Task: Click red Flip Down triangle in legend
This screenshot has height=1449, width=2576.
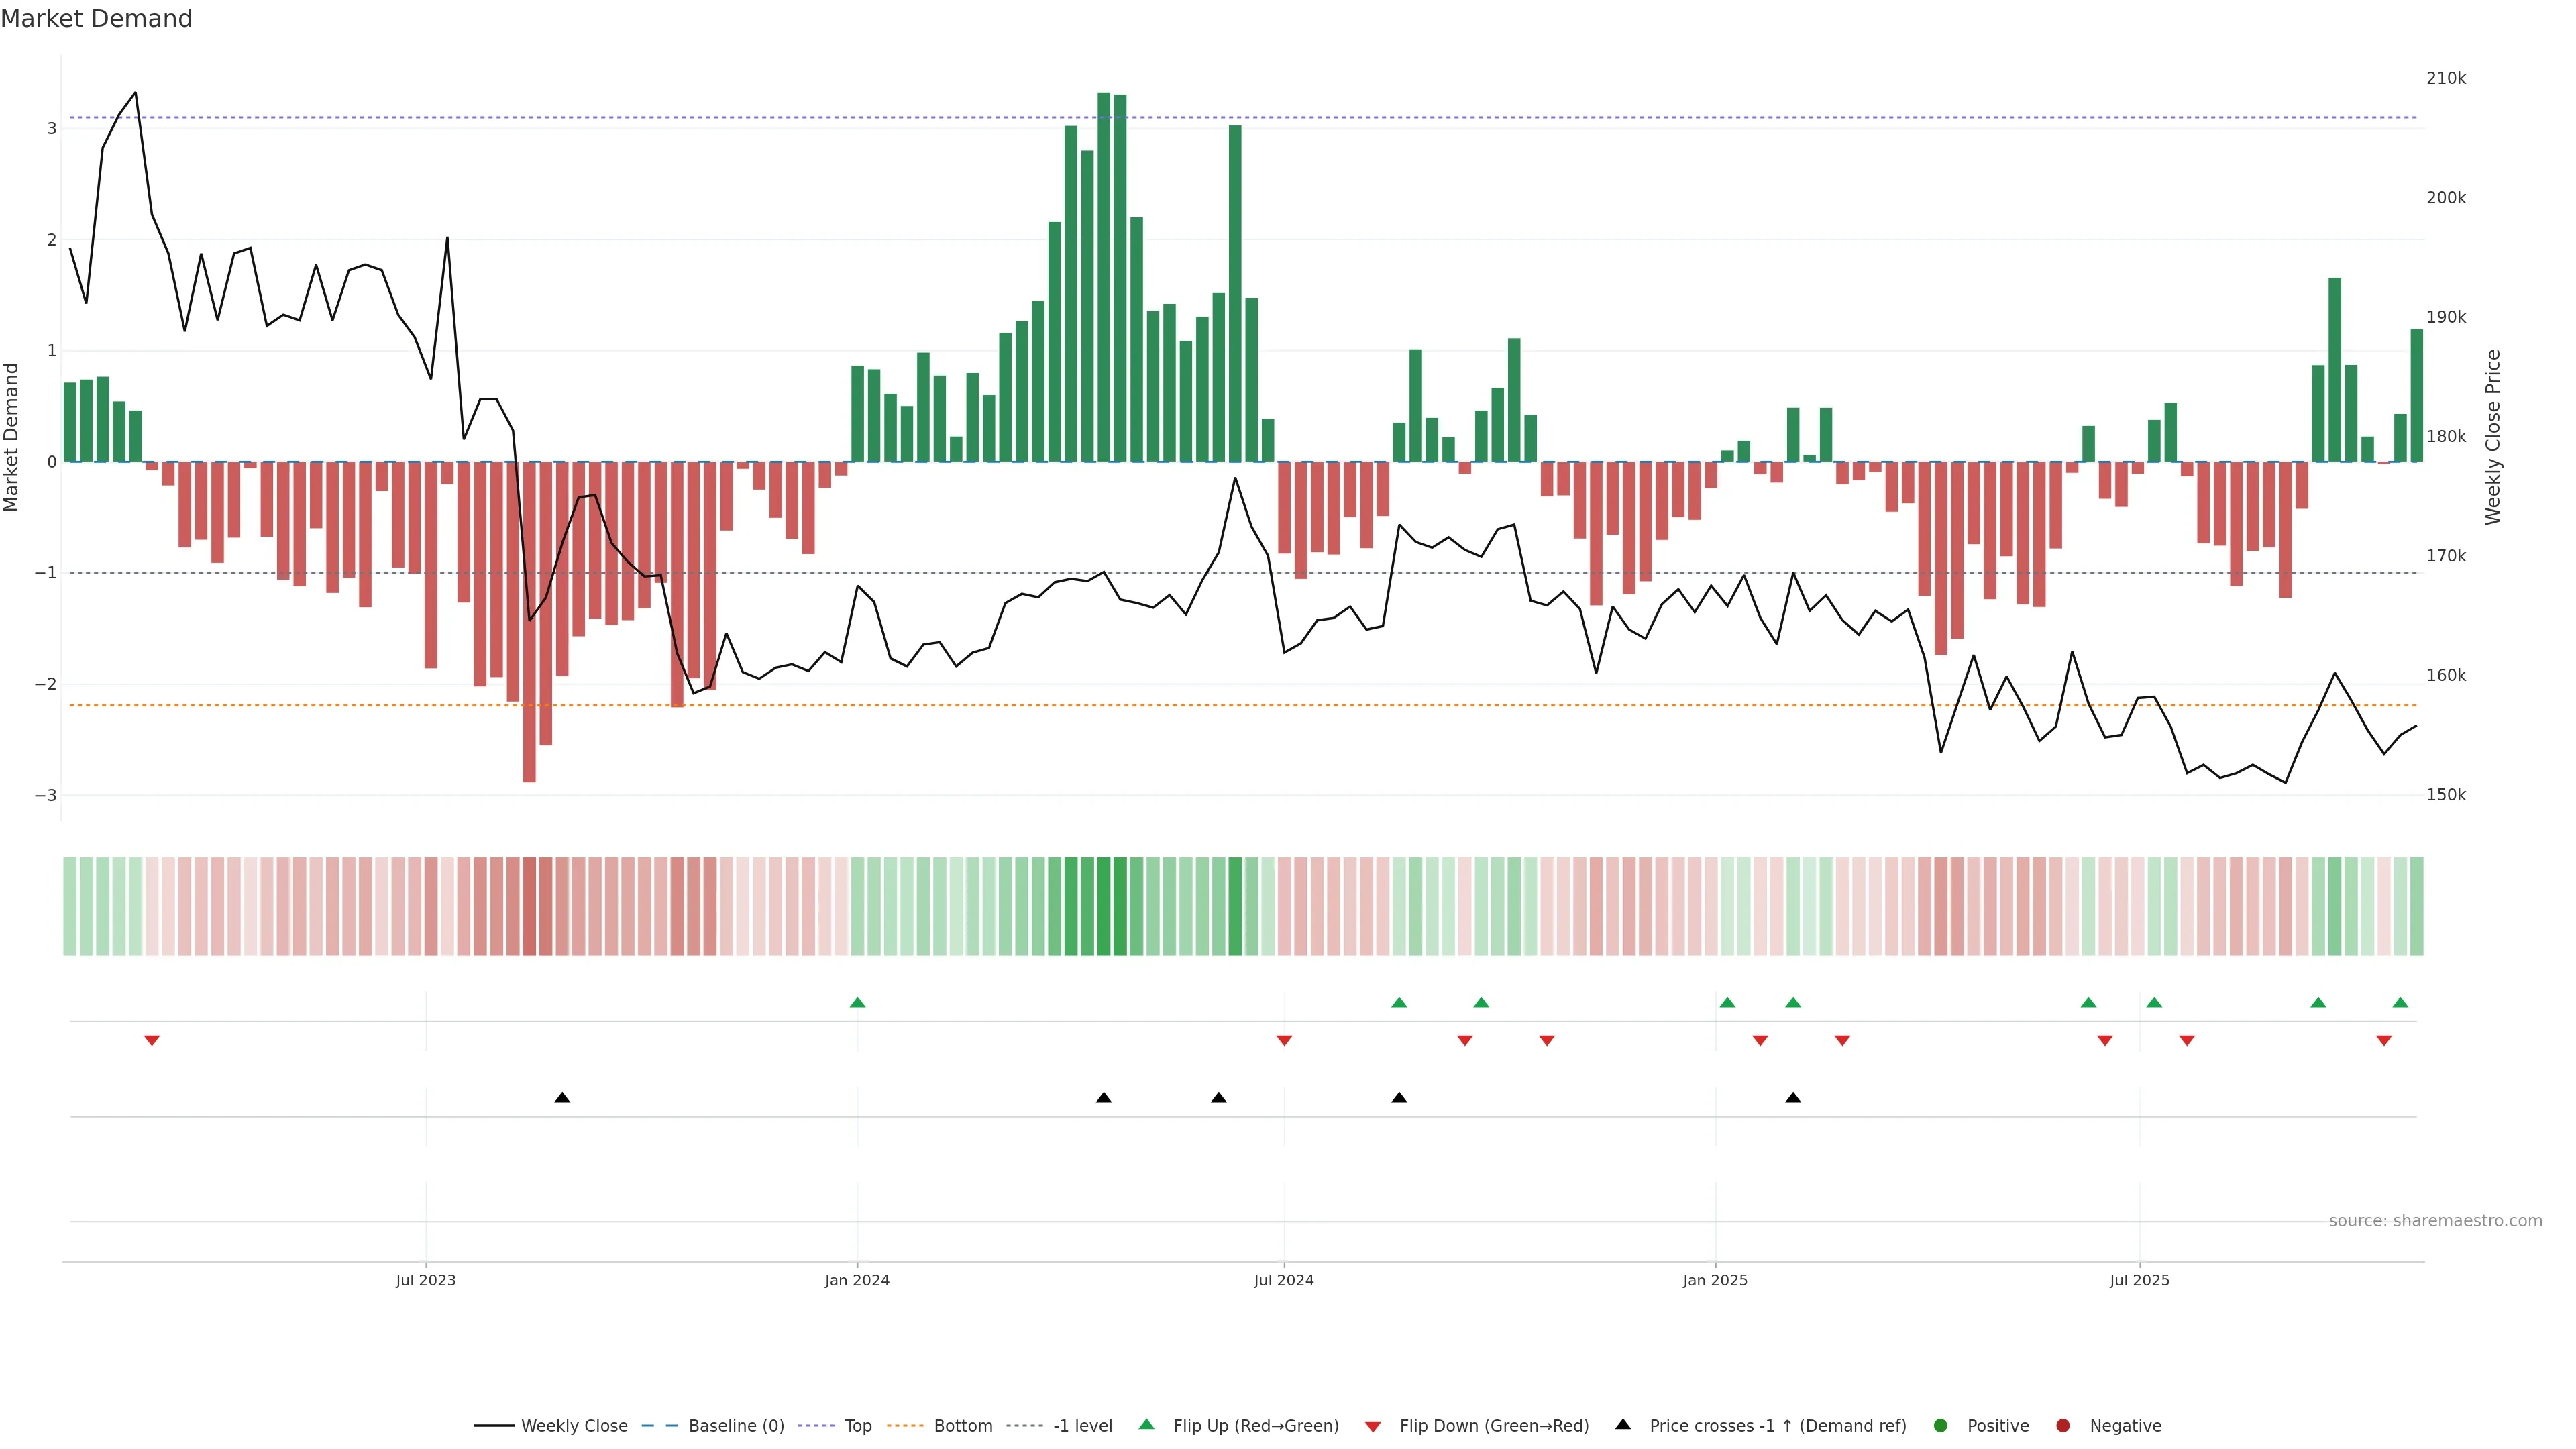Action: pos(1373,1426)
